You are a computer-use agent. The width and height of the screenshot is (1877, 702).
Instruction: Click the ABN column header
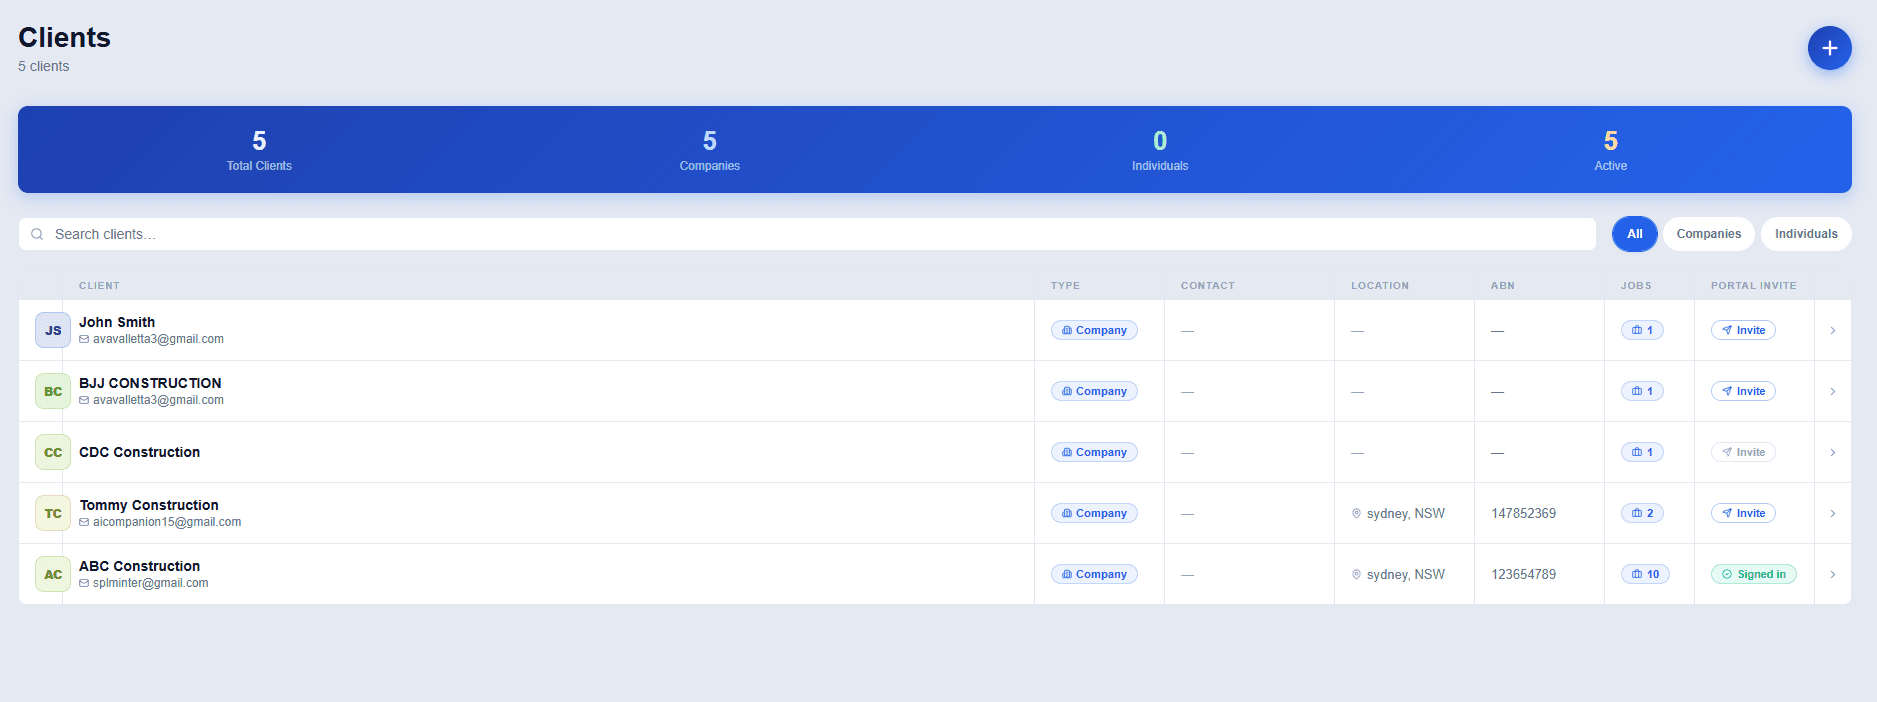(x=1502, y=286)
